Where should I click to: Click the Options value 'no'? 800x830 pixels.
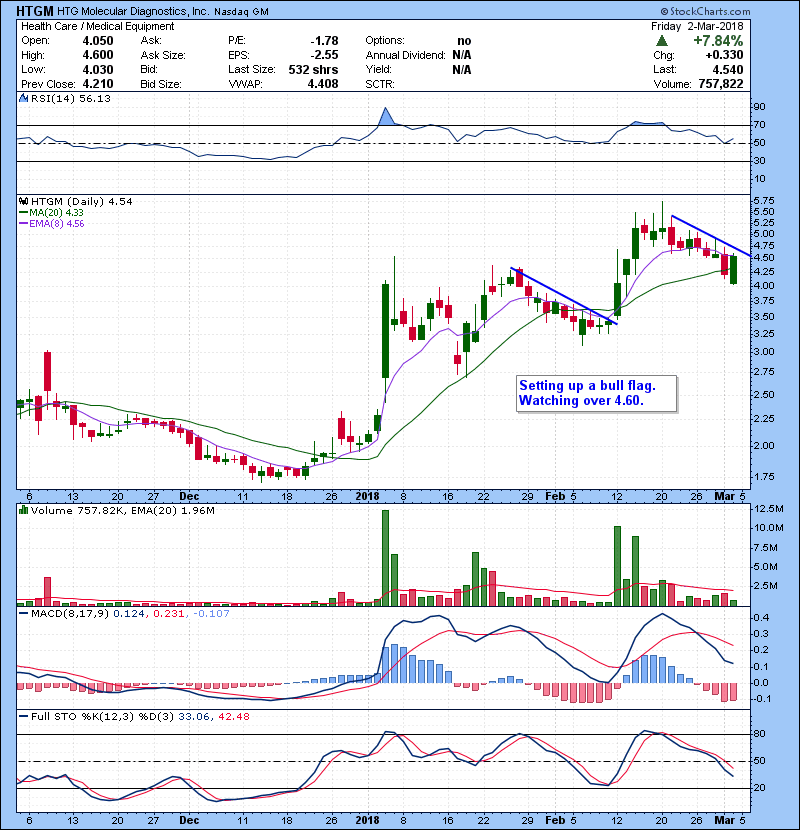click(x=464, y=41)
